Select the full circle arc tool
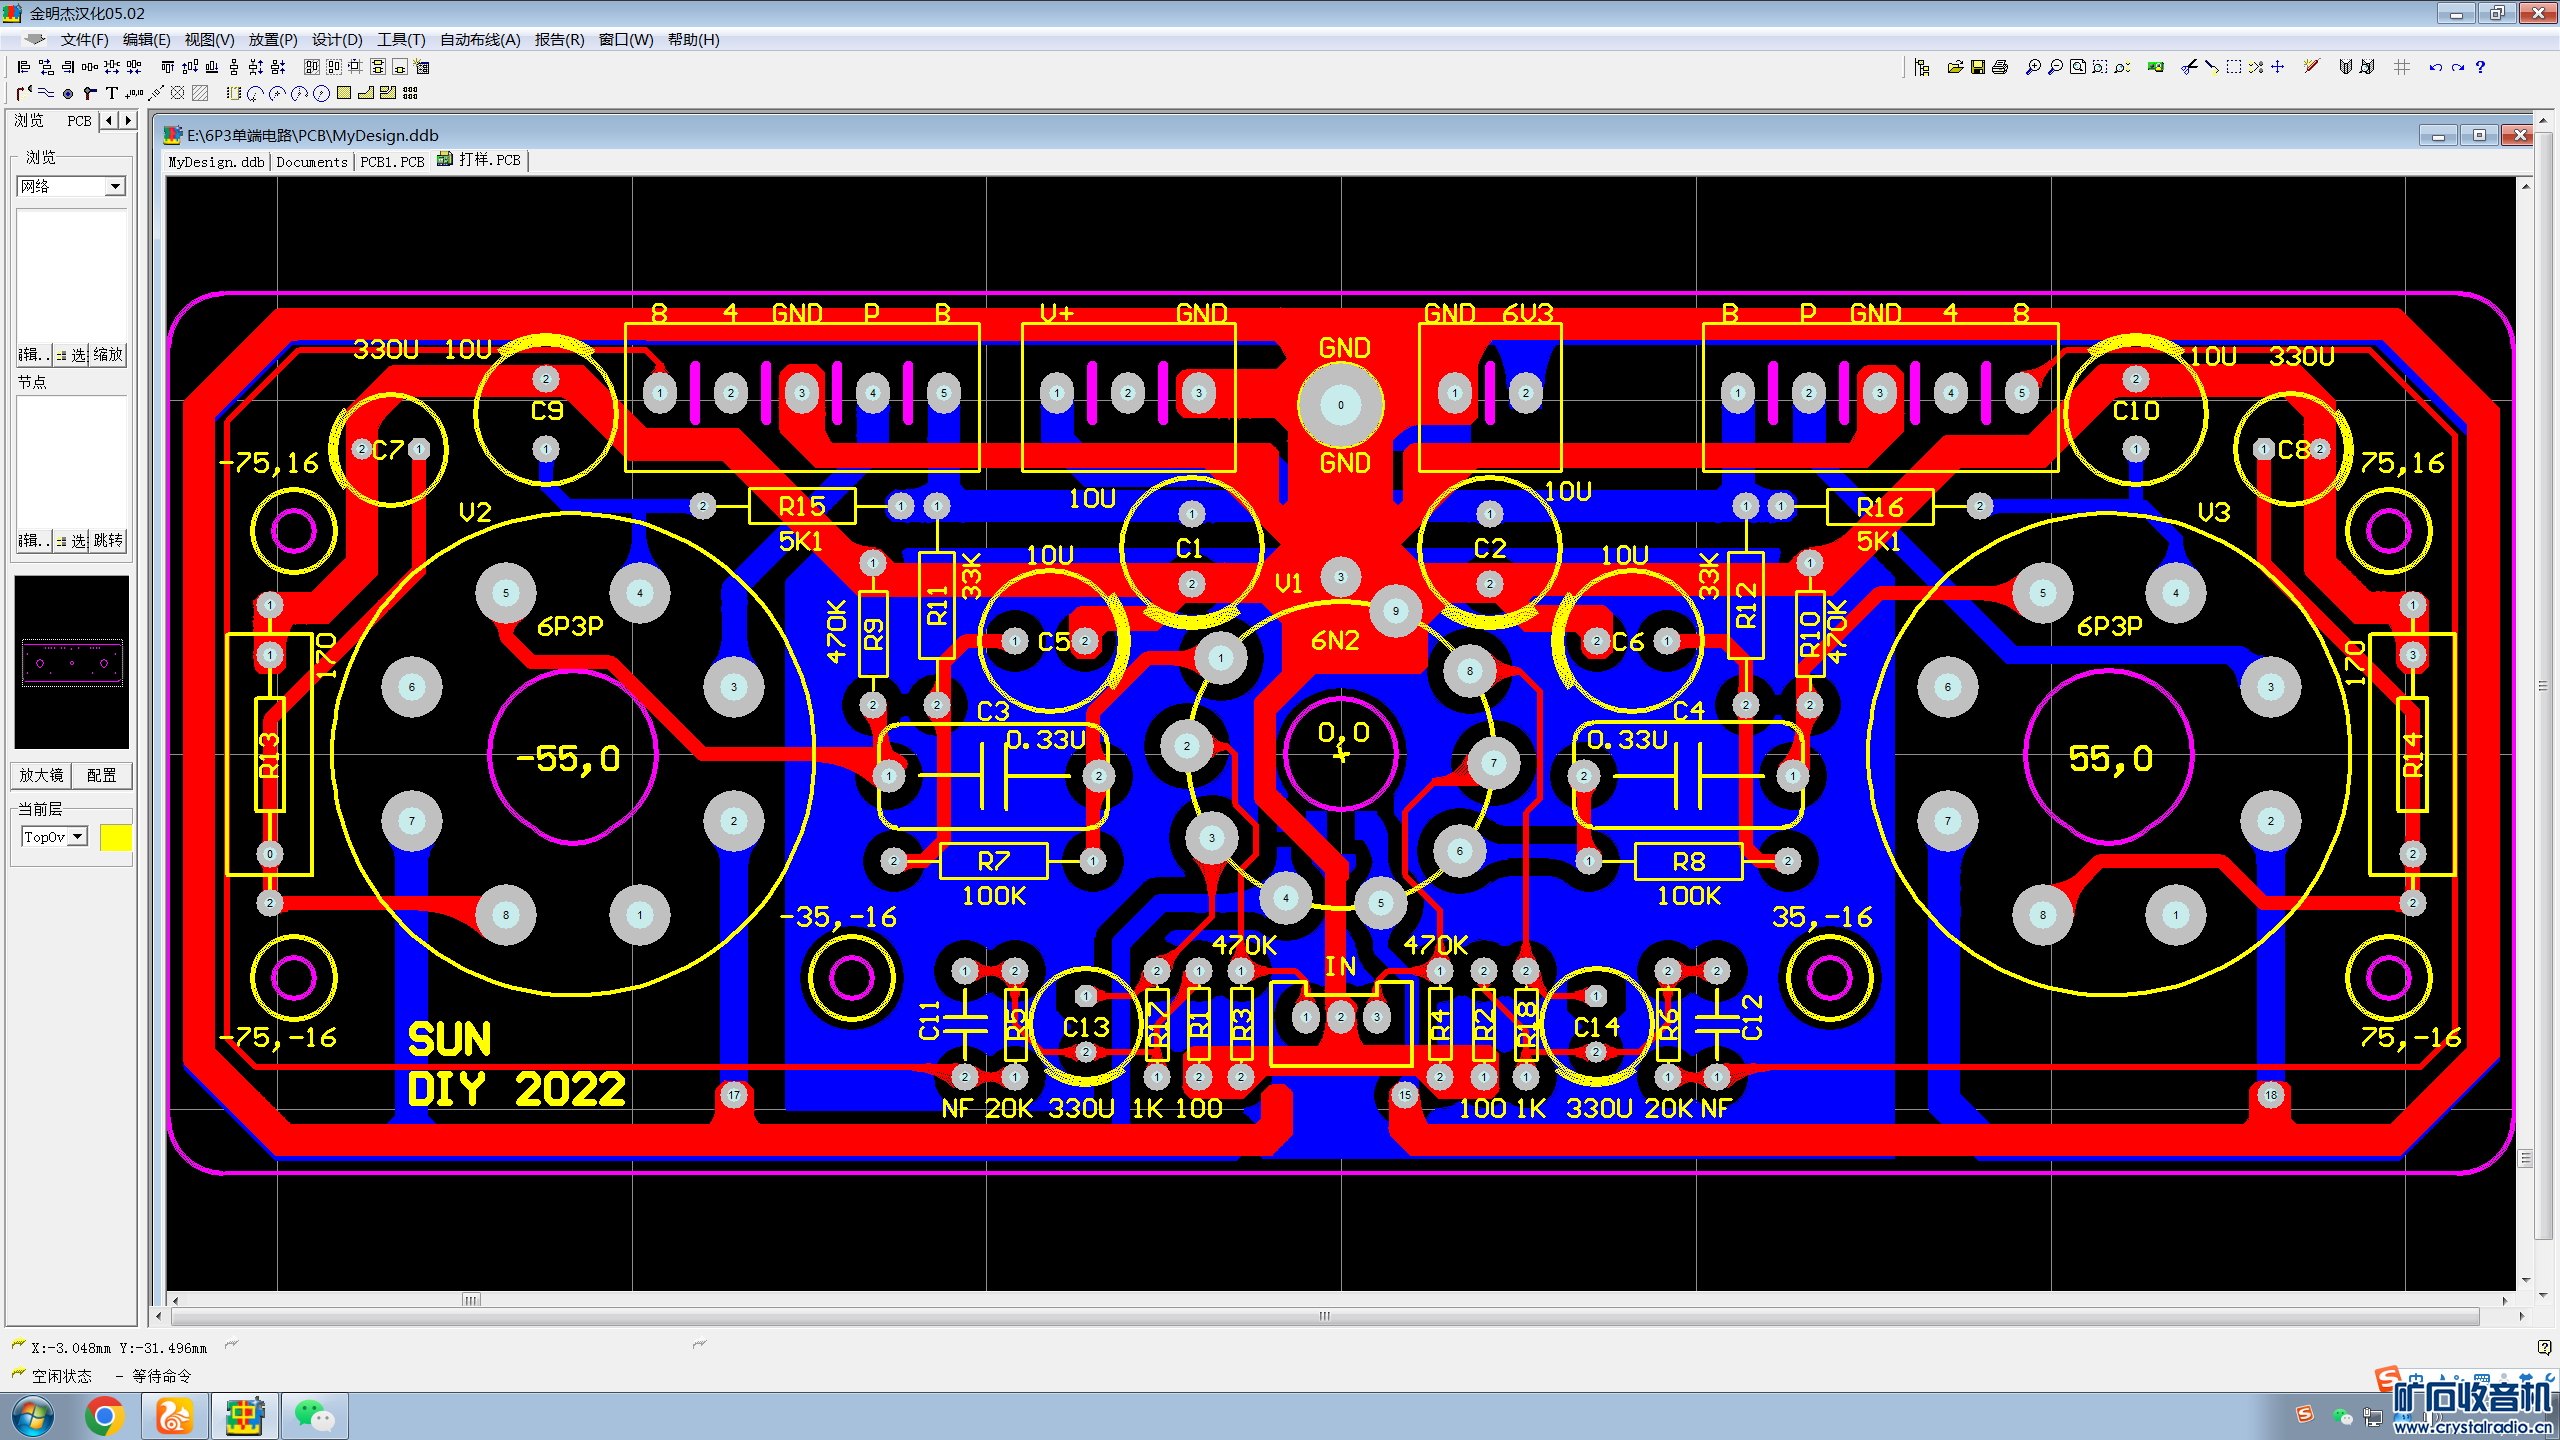Viewport: 2560px width, 1440px height. coord(321,93)
